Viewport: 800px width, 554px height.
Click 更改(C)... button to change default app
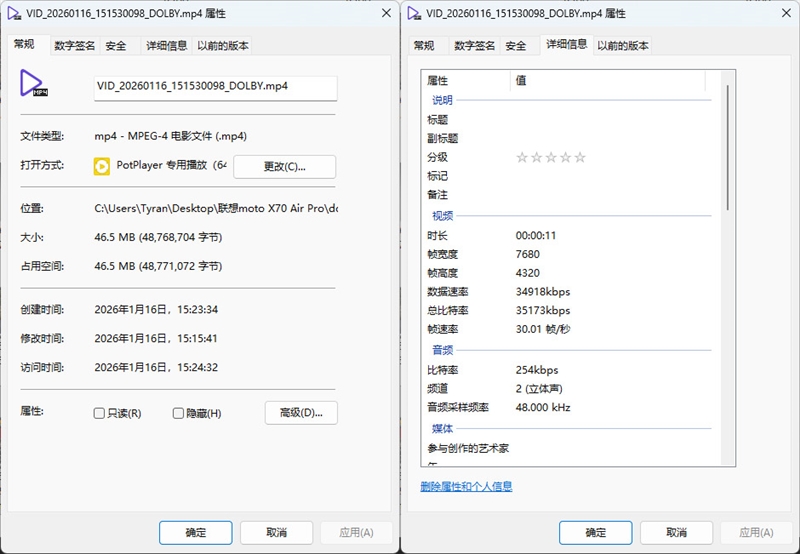(285, 166)
